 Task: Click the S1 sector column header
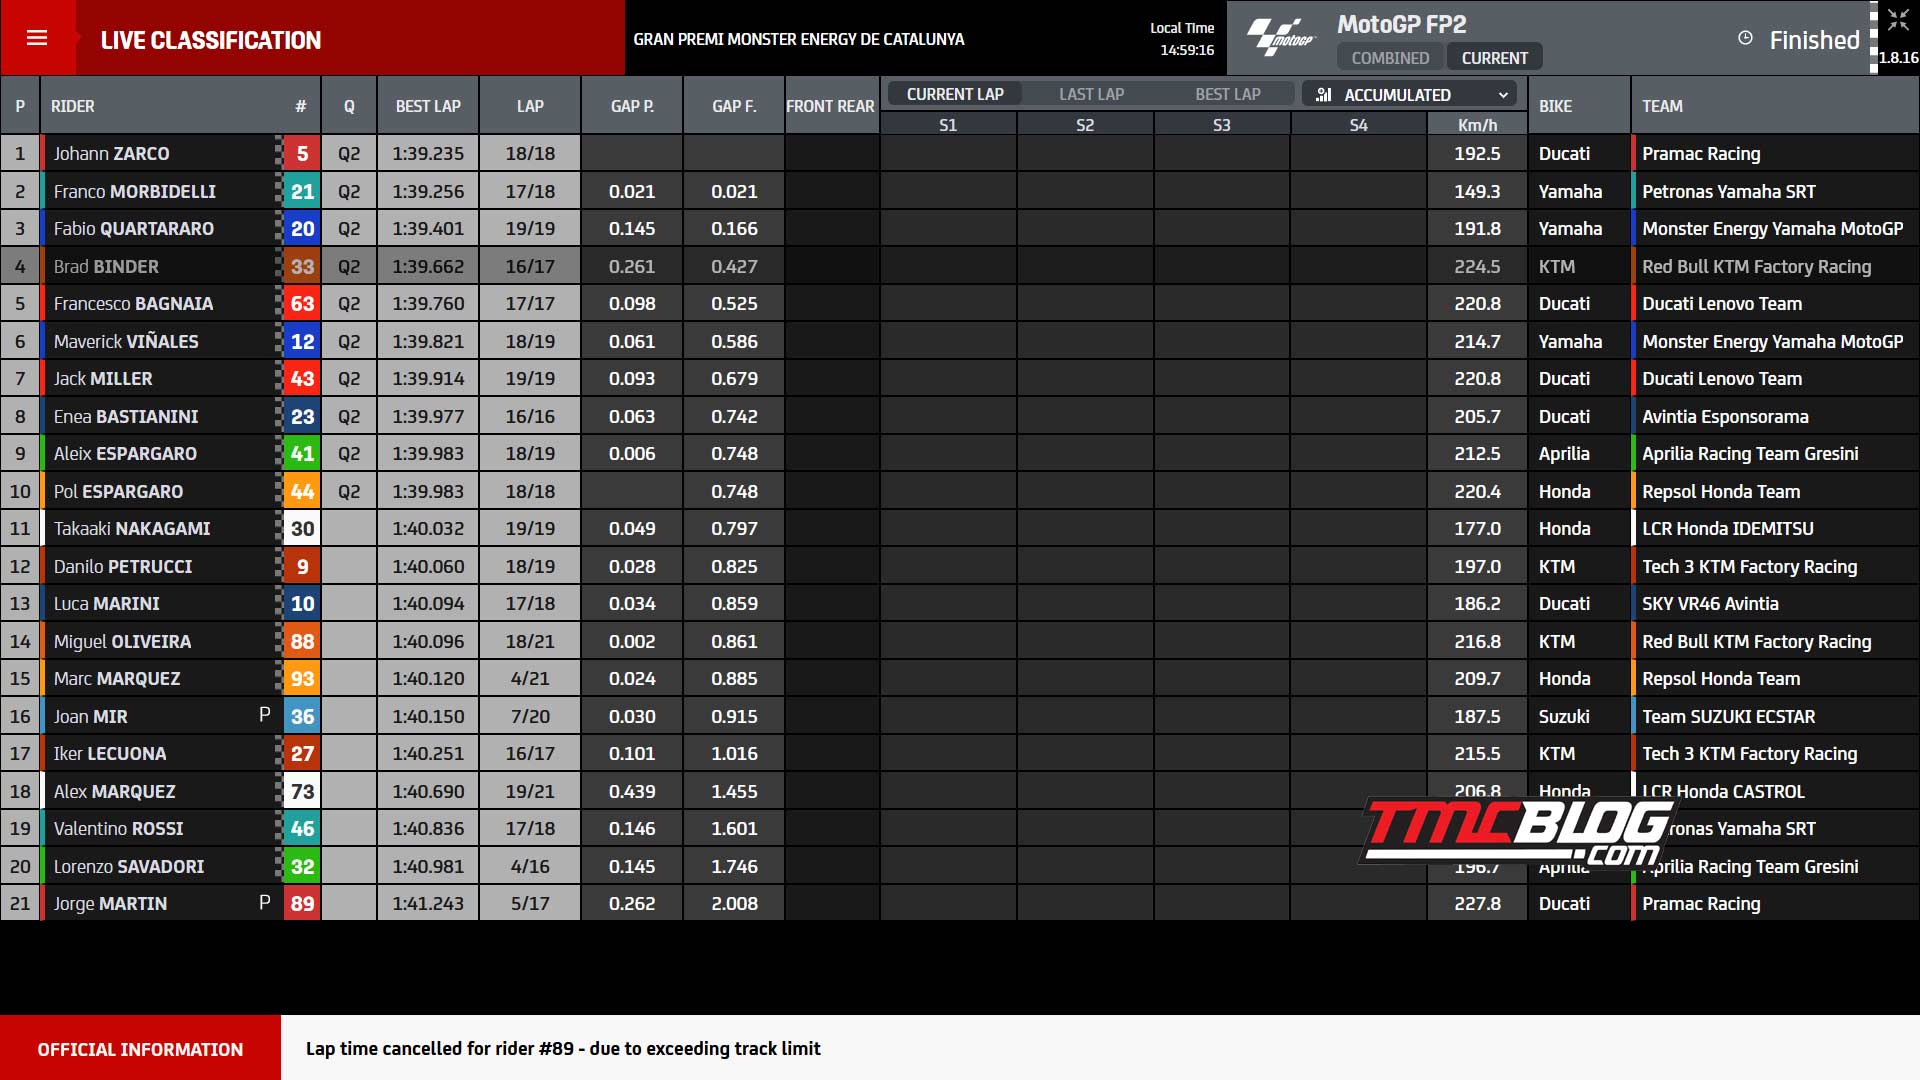tap(948, 125)
